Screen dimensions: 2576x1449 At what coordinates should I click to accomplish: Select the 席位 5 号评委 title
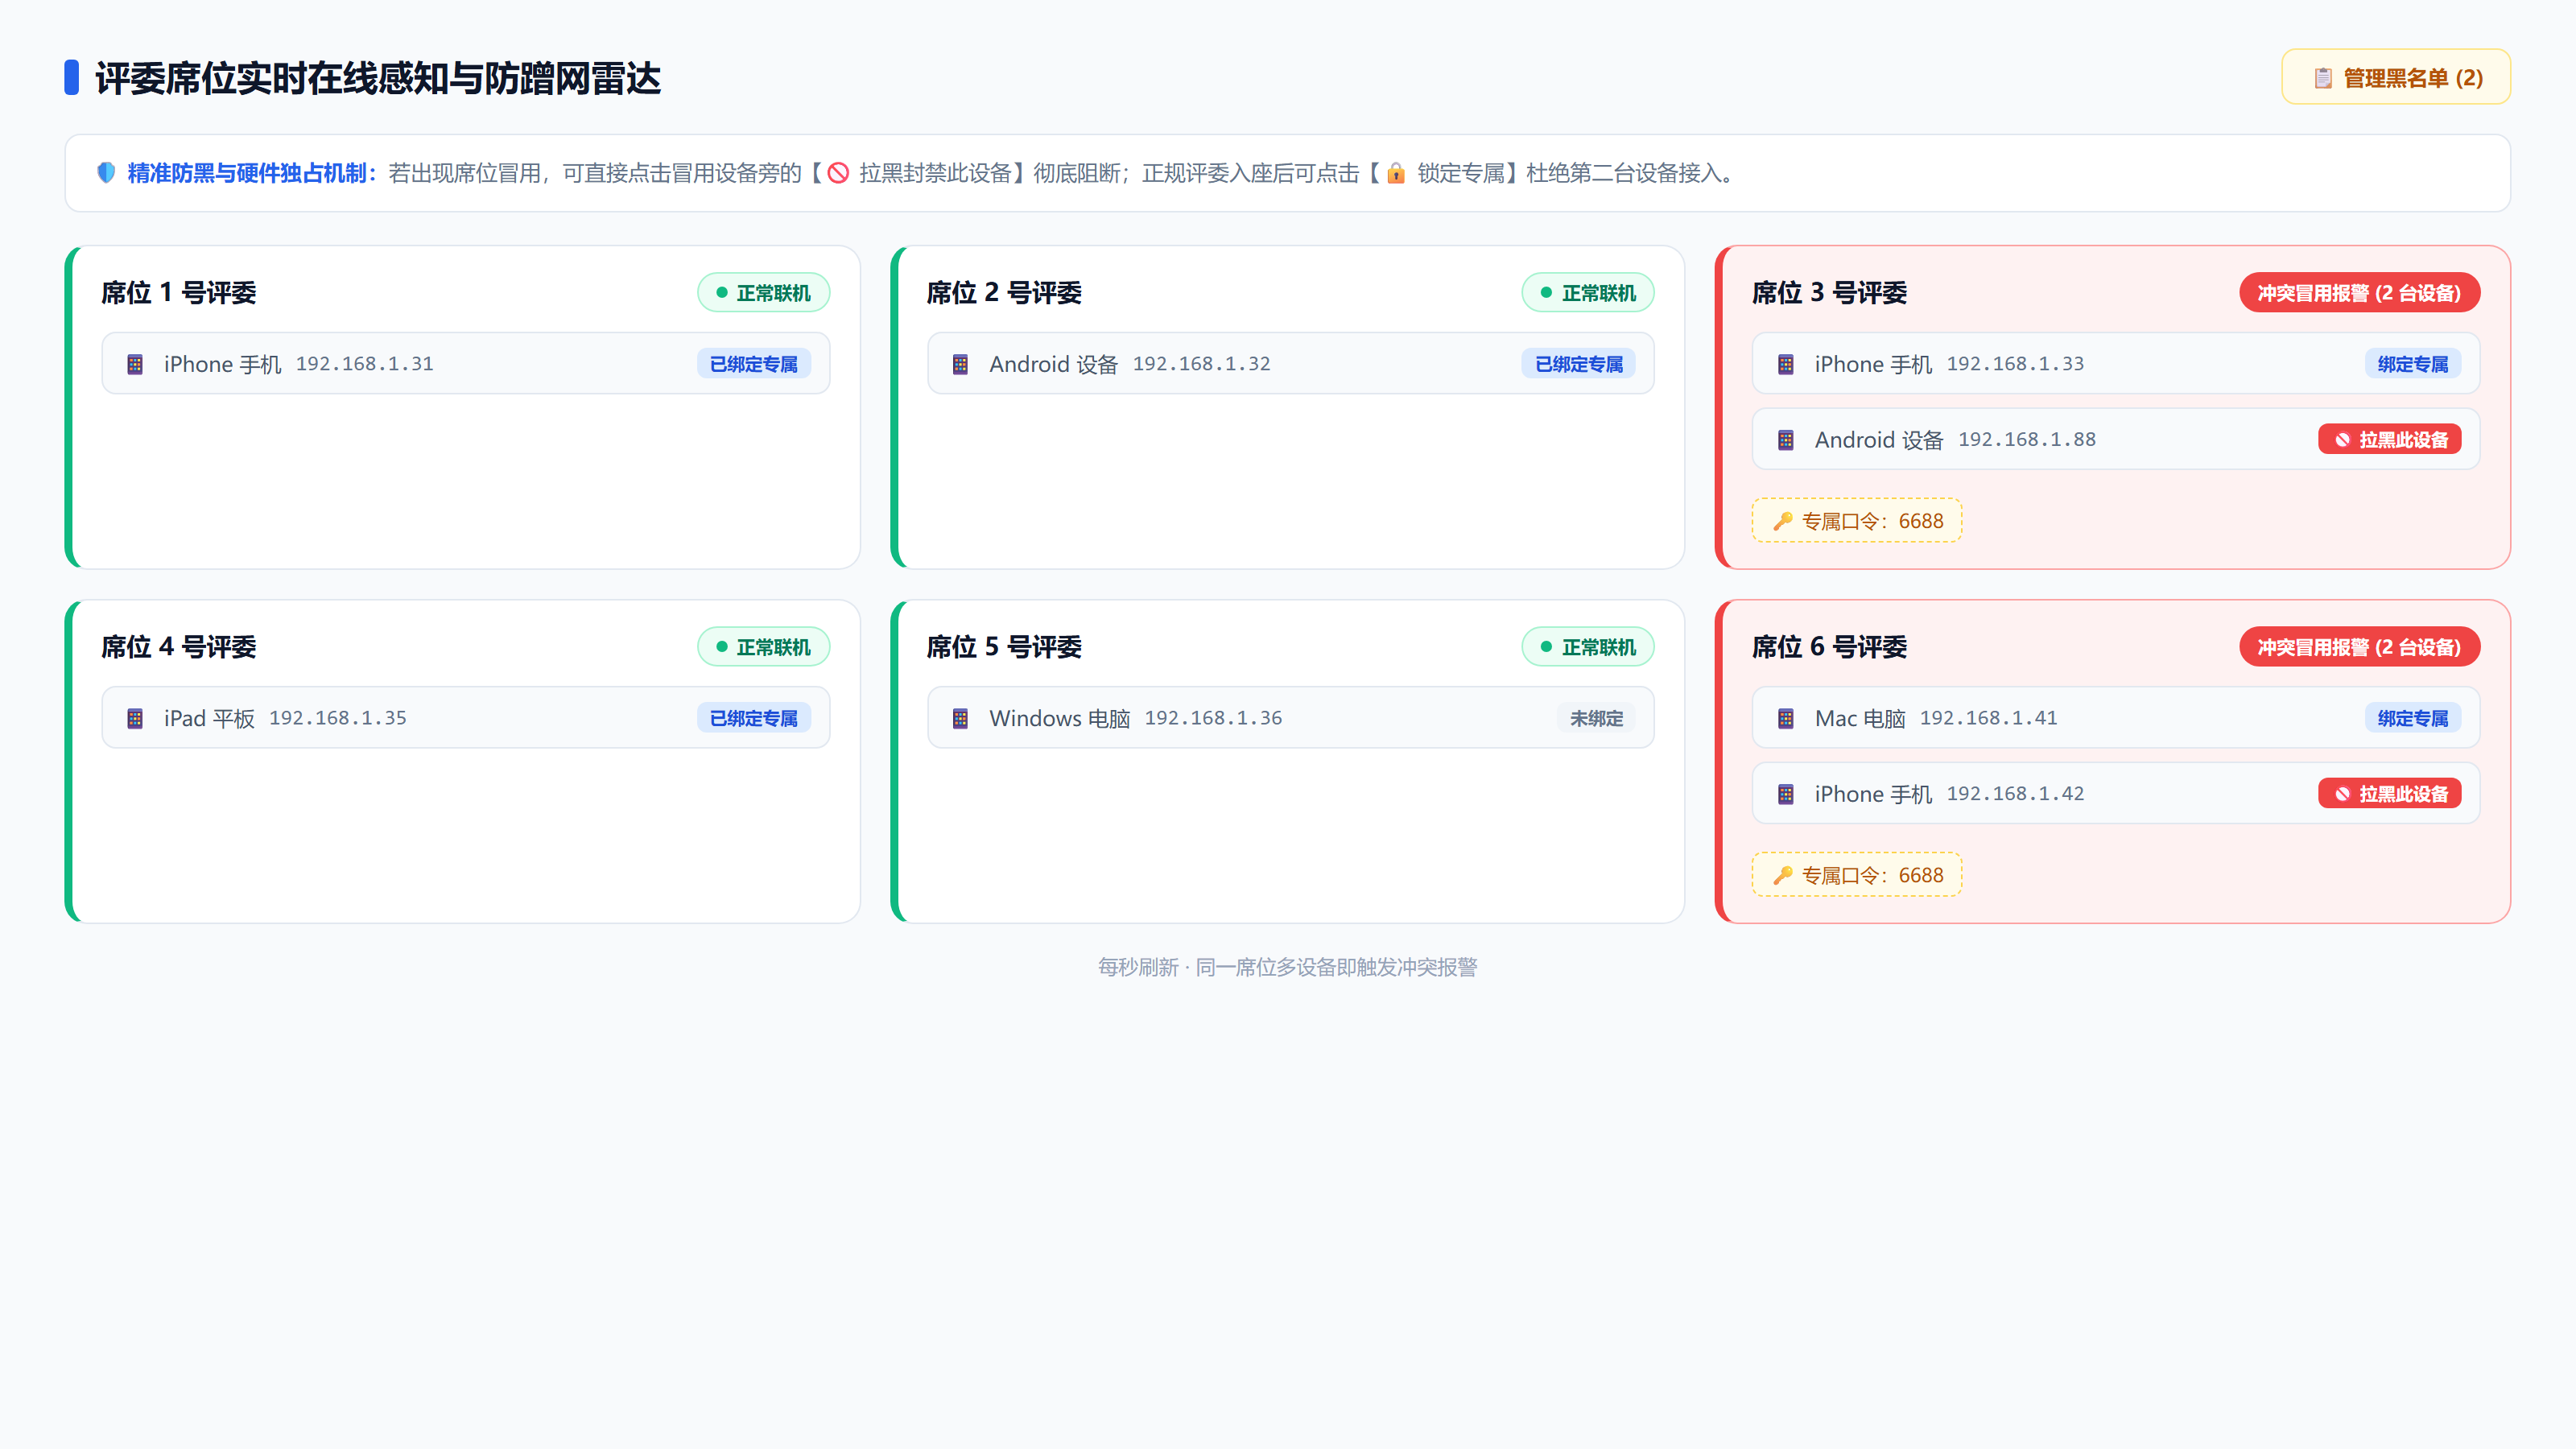[1004, 646]
